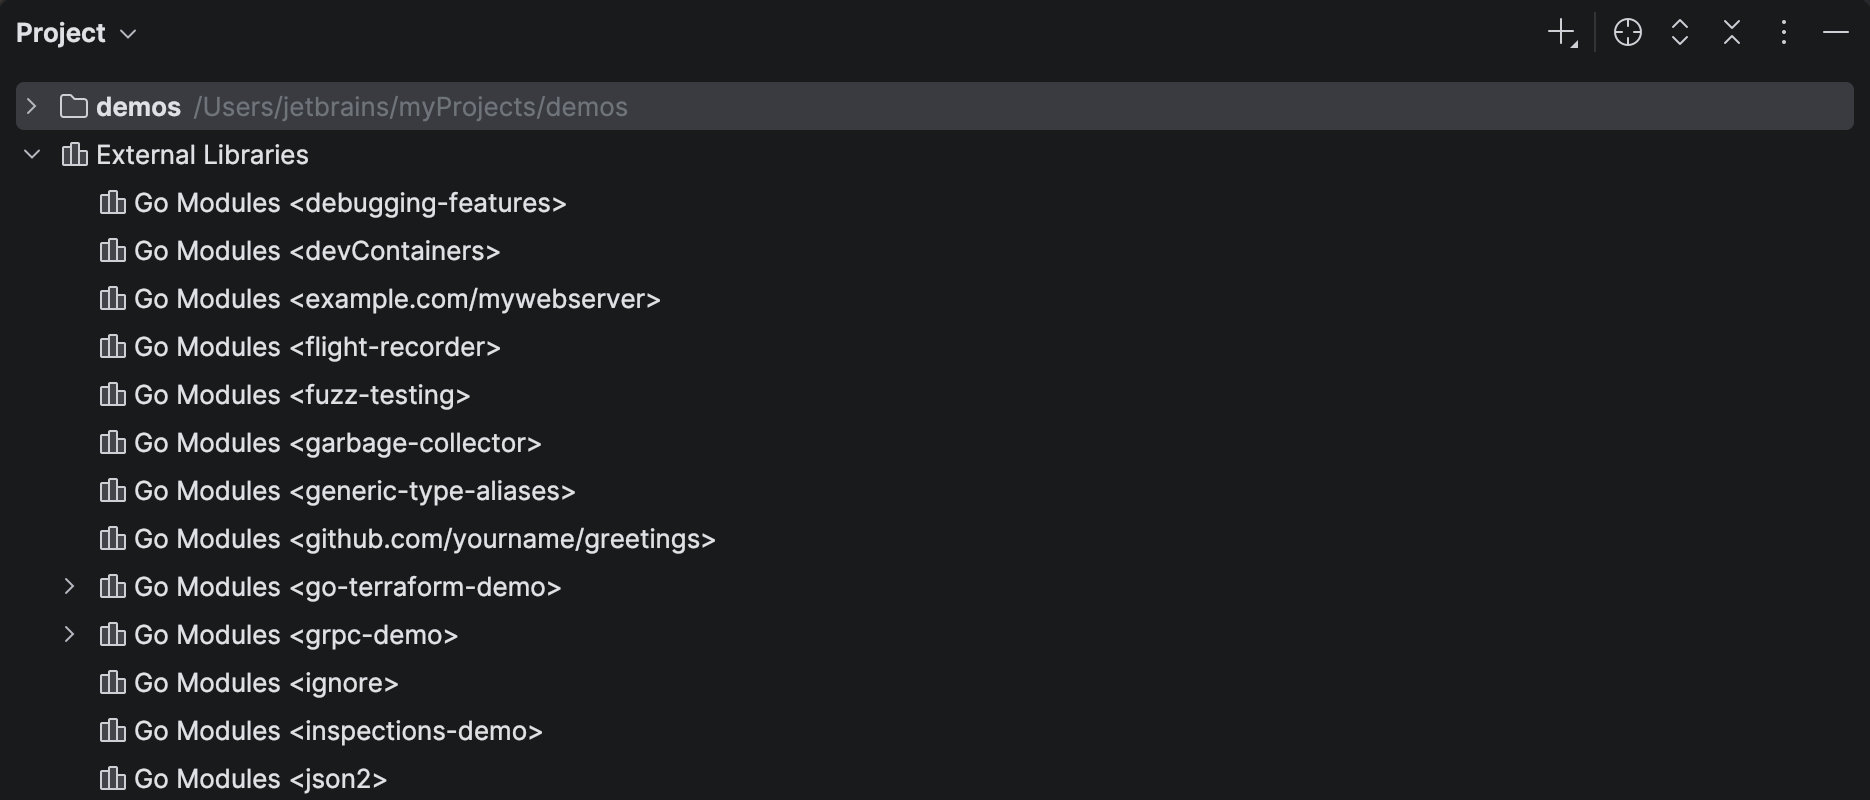
Task: Click the New File or Directory plus icon
Action: click(1561, 33)
